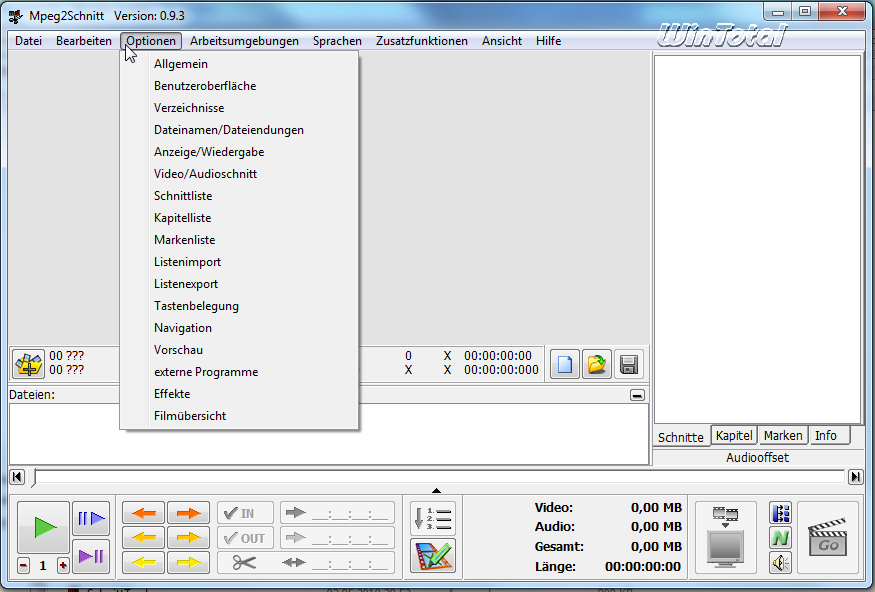Choose the Verzeichnisse menu entry
Viewport: 875px width, 592px height.
click(x=239, y=108)
